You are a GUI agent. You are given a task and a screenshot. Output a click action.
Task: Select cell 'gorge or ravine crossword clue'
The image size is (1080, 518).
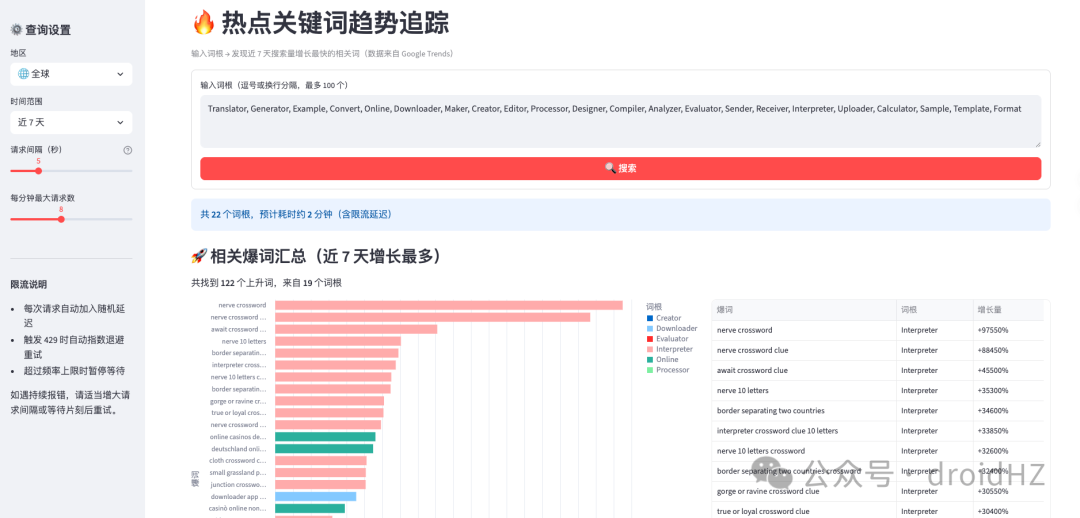click(x=804, y=491)
